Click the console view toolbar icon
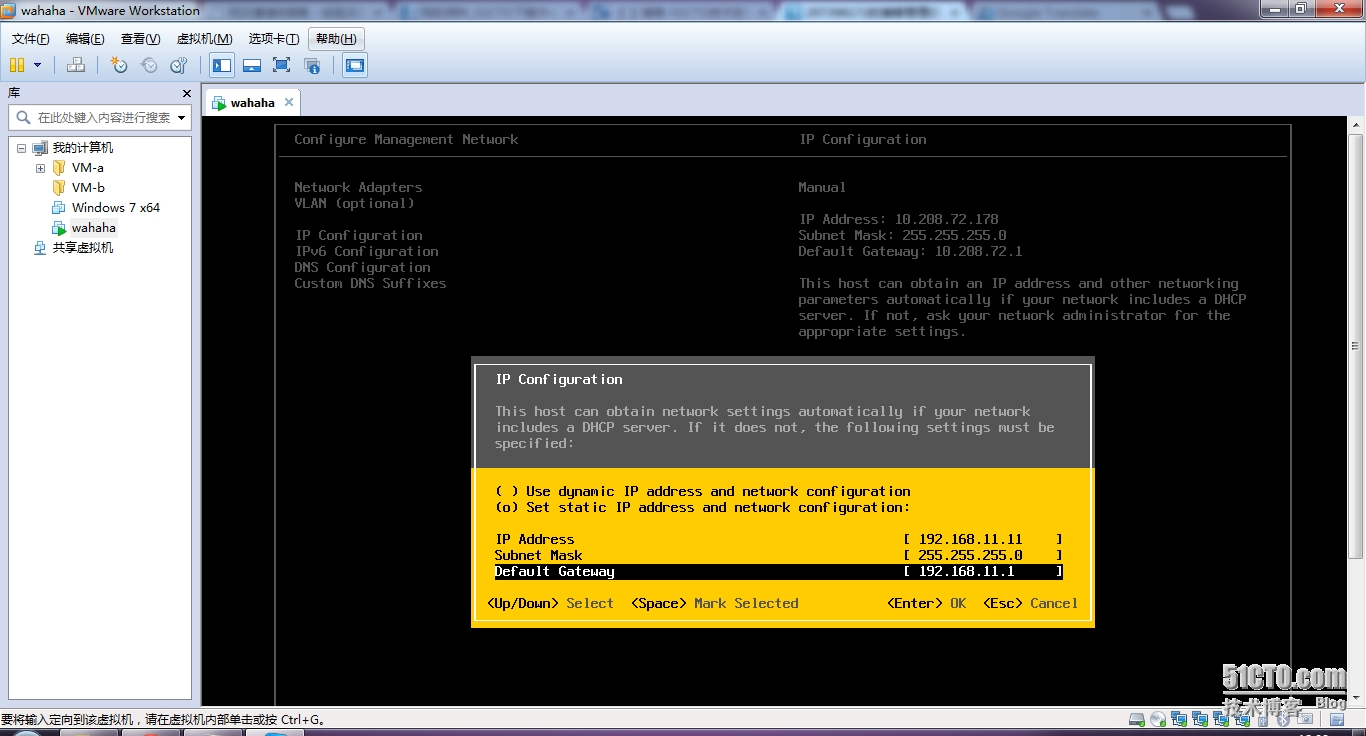The image size is (1366, 736). 355,65
